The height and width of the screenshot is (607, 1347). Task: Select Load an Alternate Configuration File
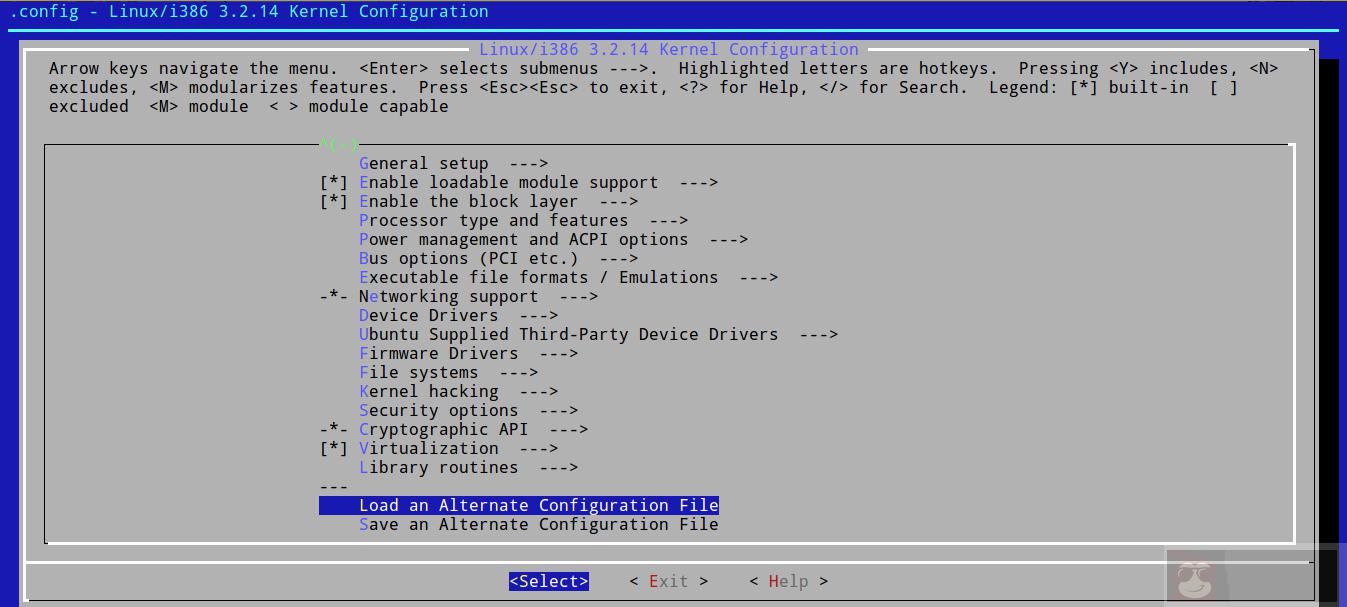(538, 506)
